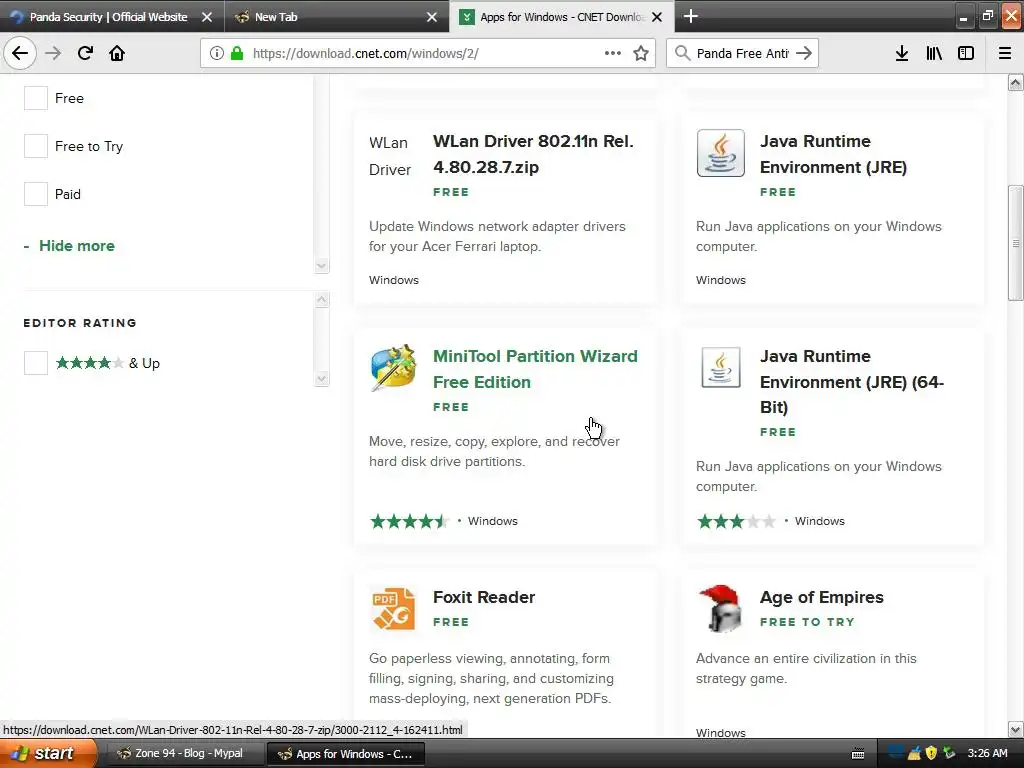Screen dimensions: 1024x768
Task: Show site information icon in address bar
Action: click(x=216, y=53)
